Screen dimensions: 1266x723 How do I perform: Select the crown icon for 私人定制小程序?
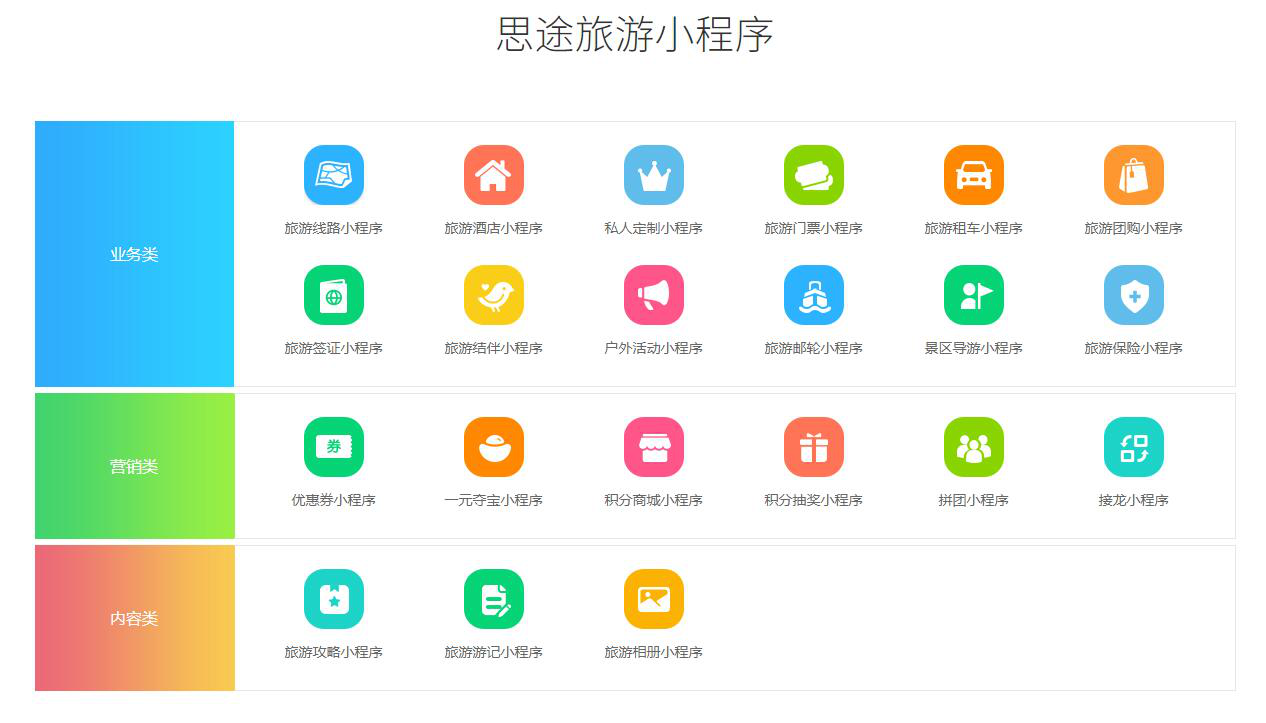[653, 175]
